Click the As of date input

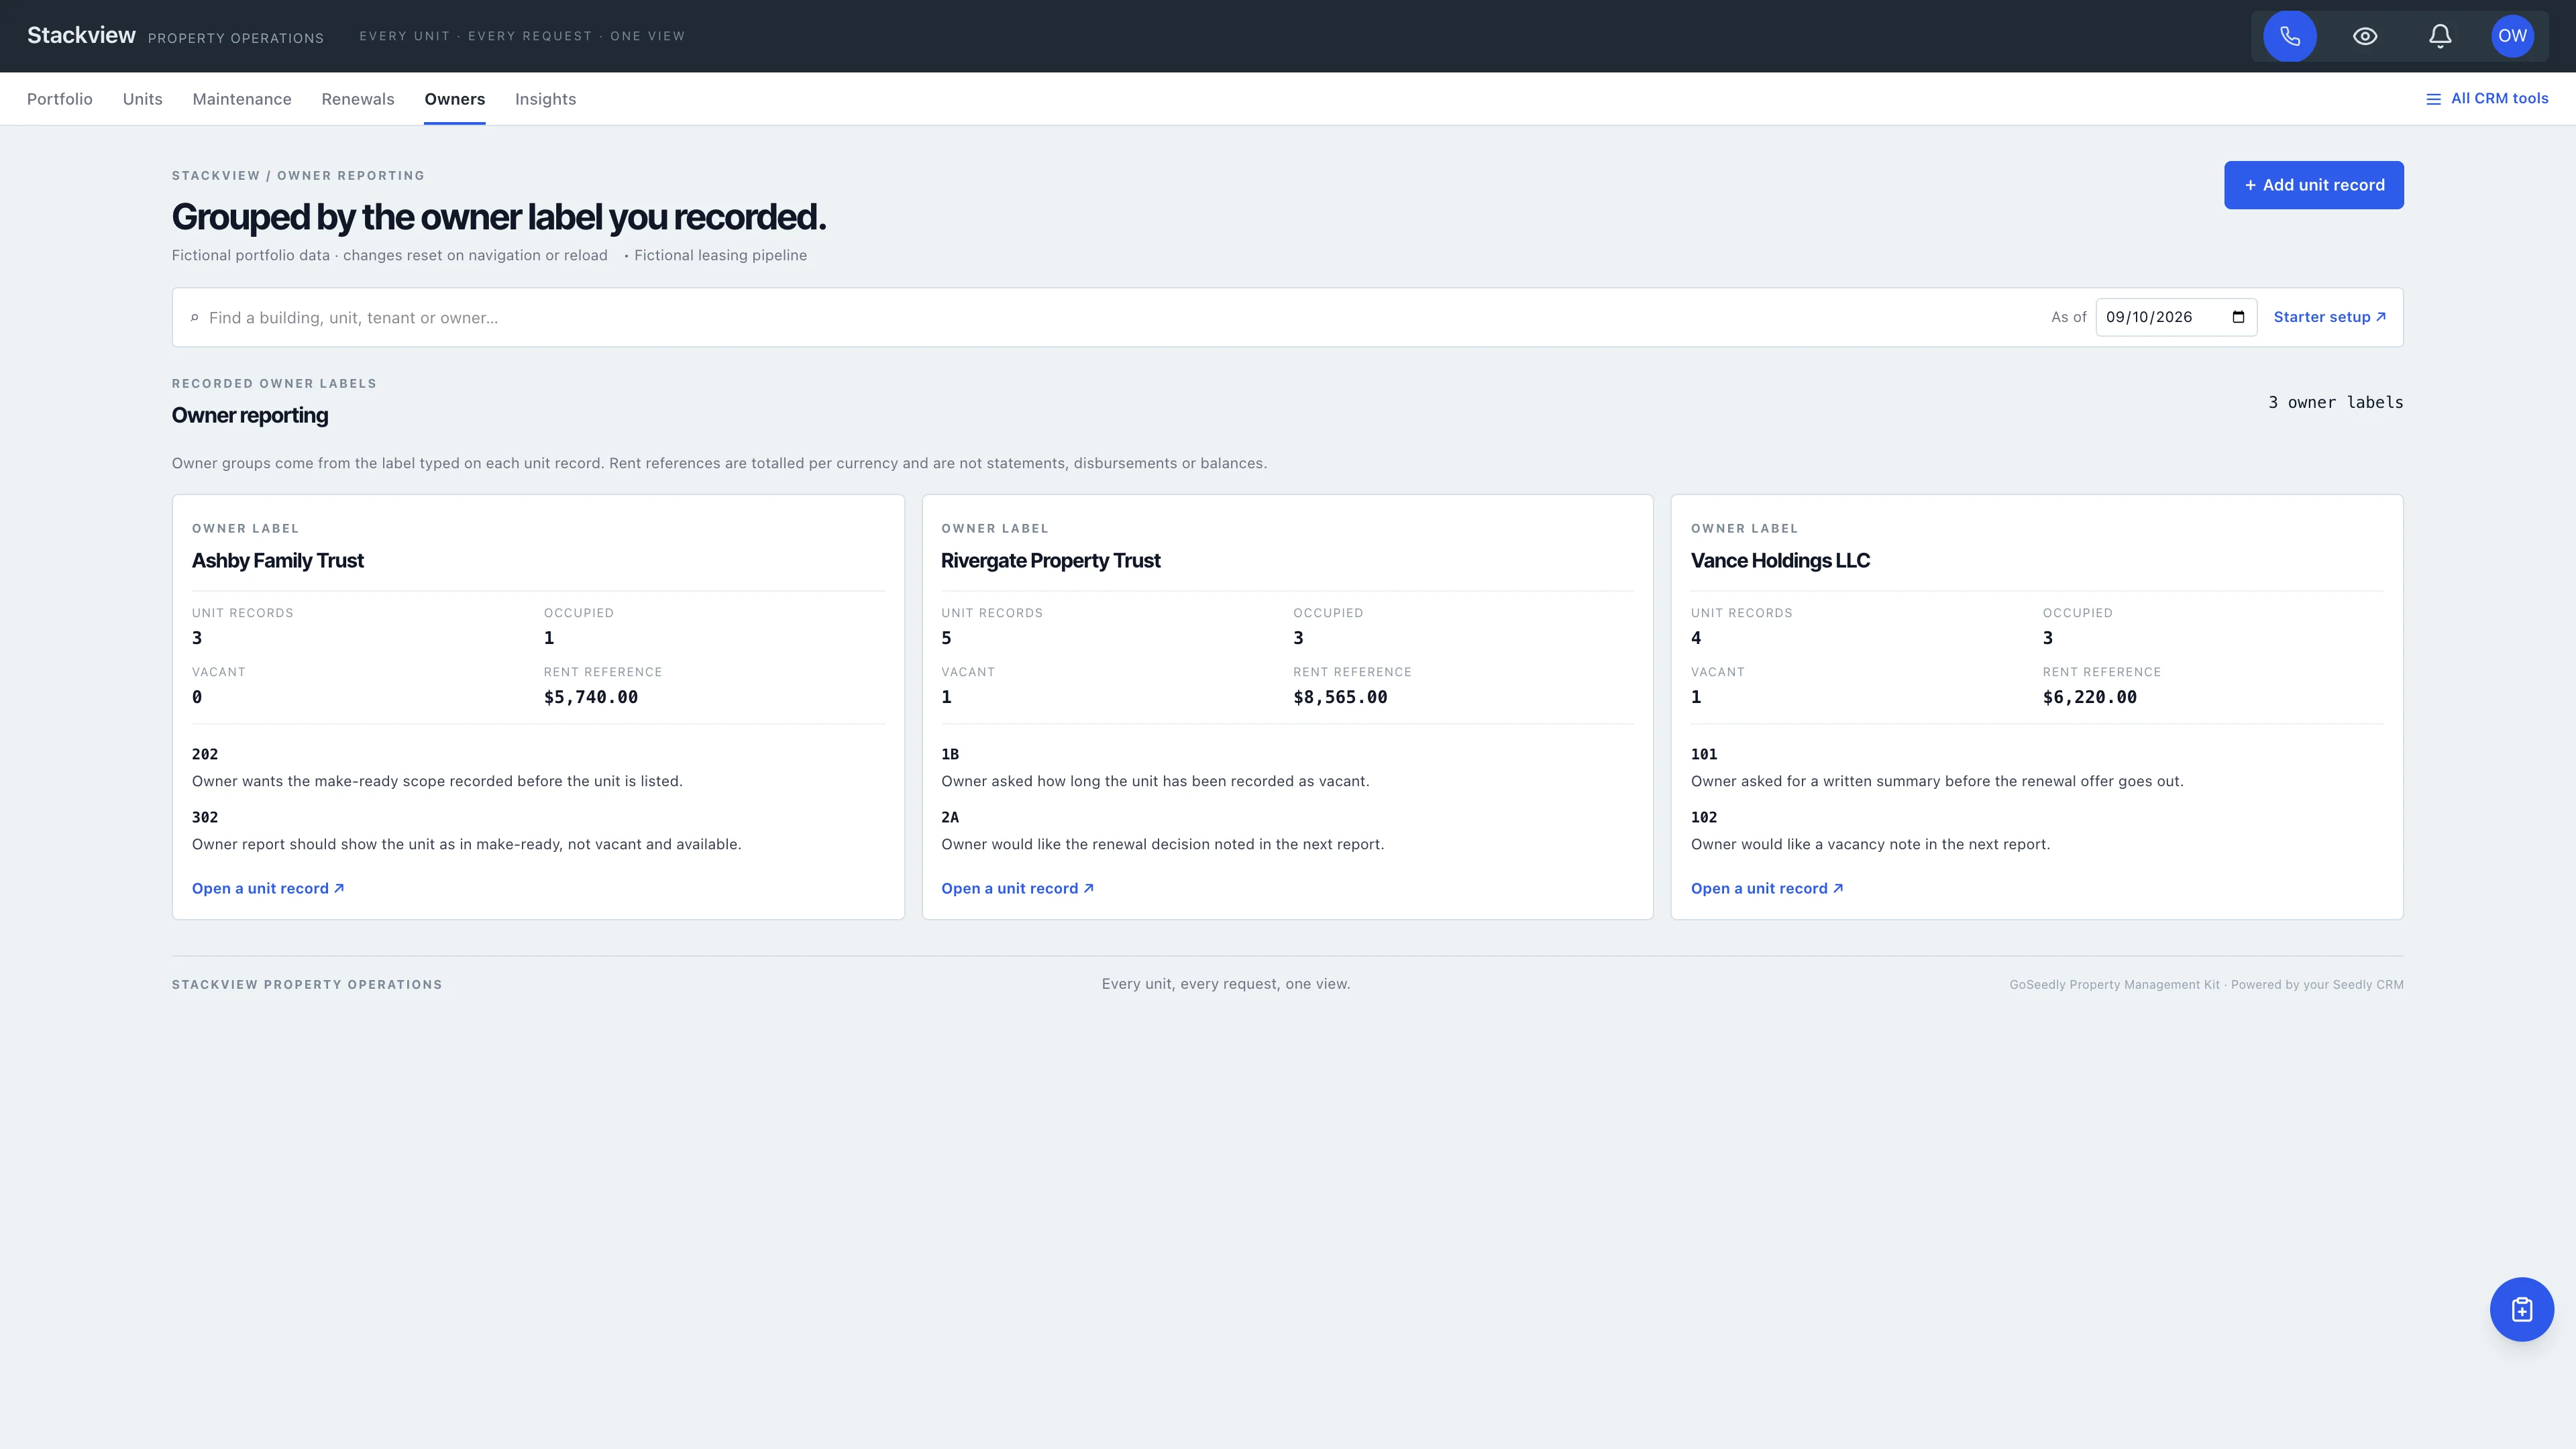coord(2176,317)
